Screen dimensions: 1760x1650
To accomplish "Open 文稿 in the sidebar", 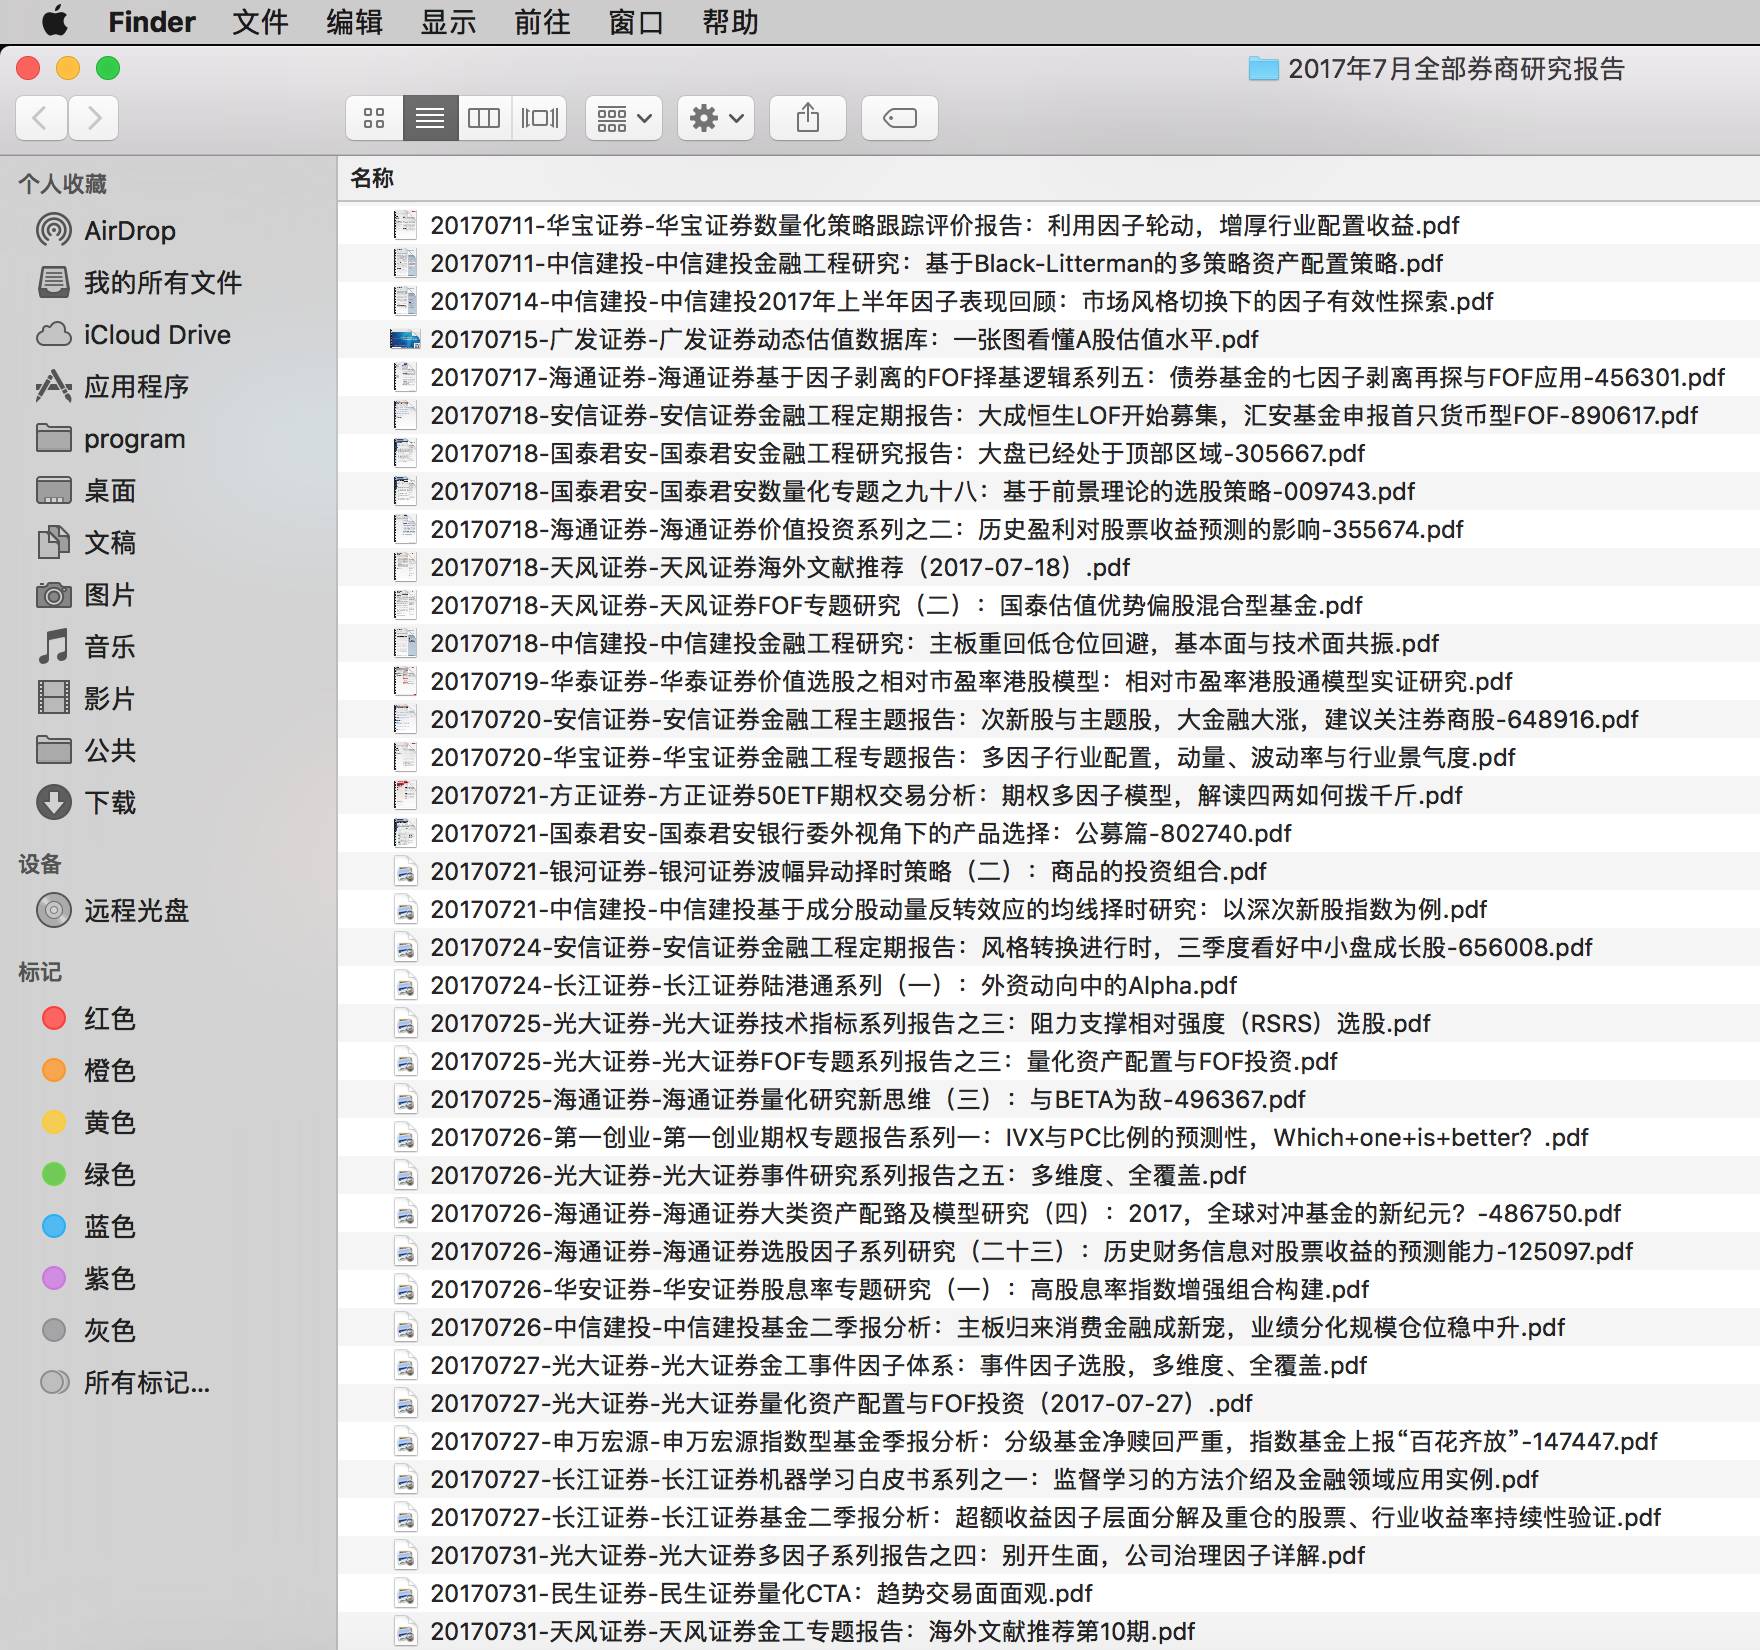I will coord(86,543).
